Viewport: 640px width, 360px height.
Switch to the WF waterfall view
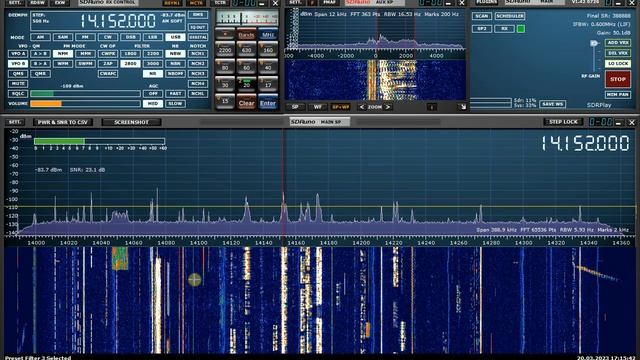click(x=318, y=107)
